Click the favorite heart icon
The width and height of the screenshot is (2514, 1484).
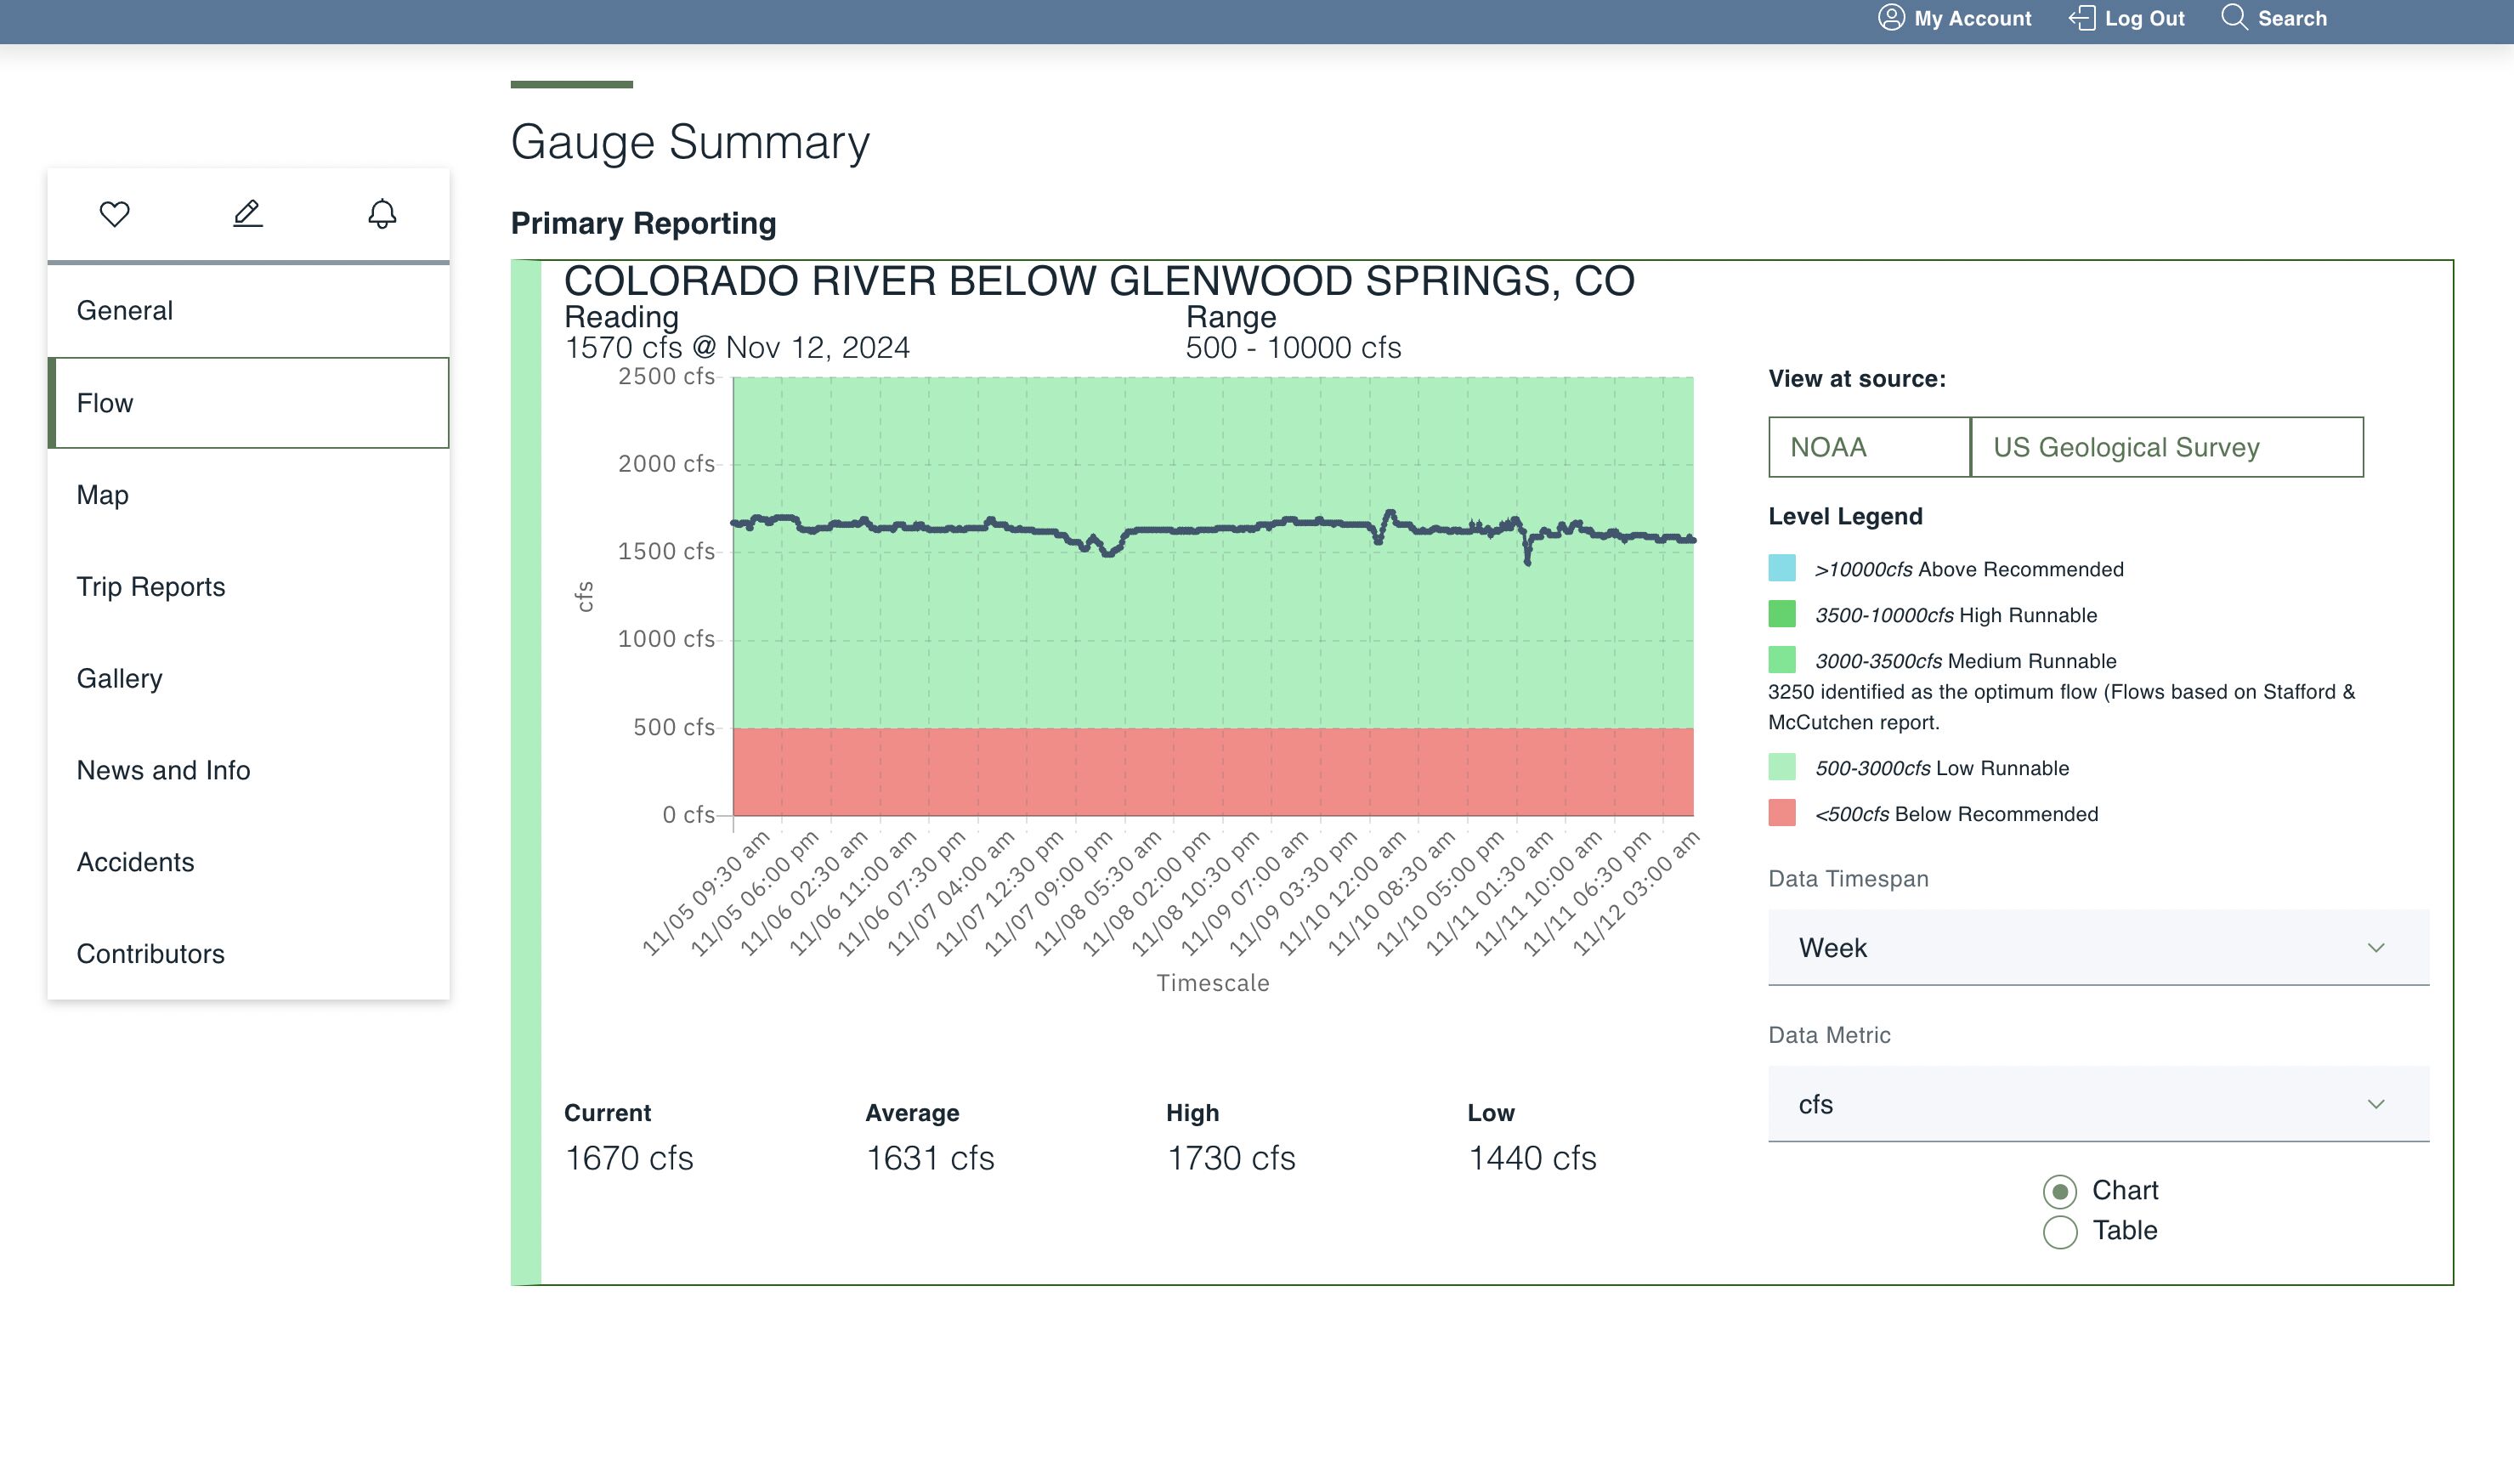[115, 213]
